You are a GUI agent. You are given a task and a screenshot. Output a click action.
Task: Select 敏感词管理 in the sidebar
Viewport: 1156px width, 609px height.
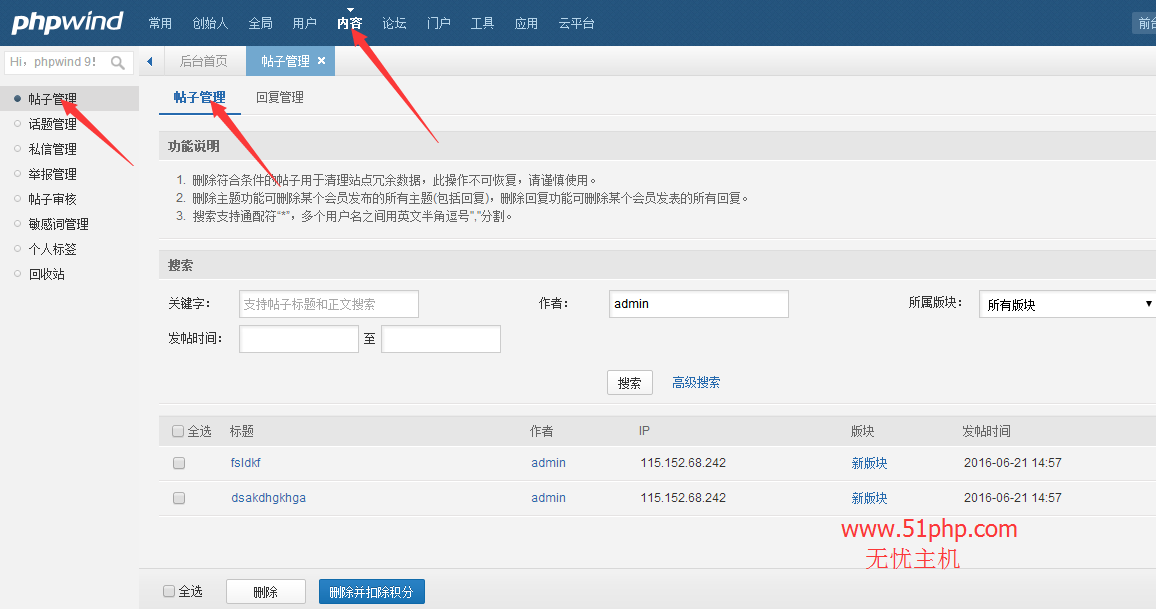click(x=58, y=224)
